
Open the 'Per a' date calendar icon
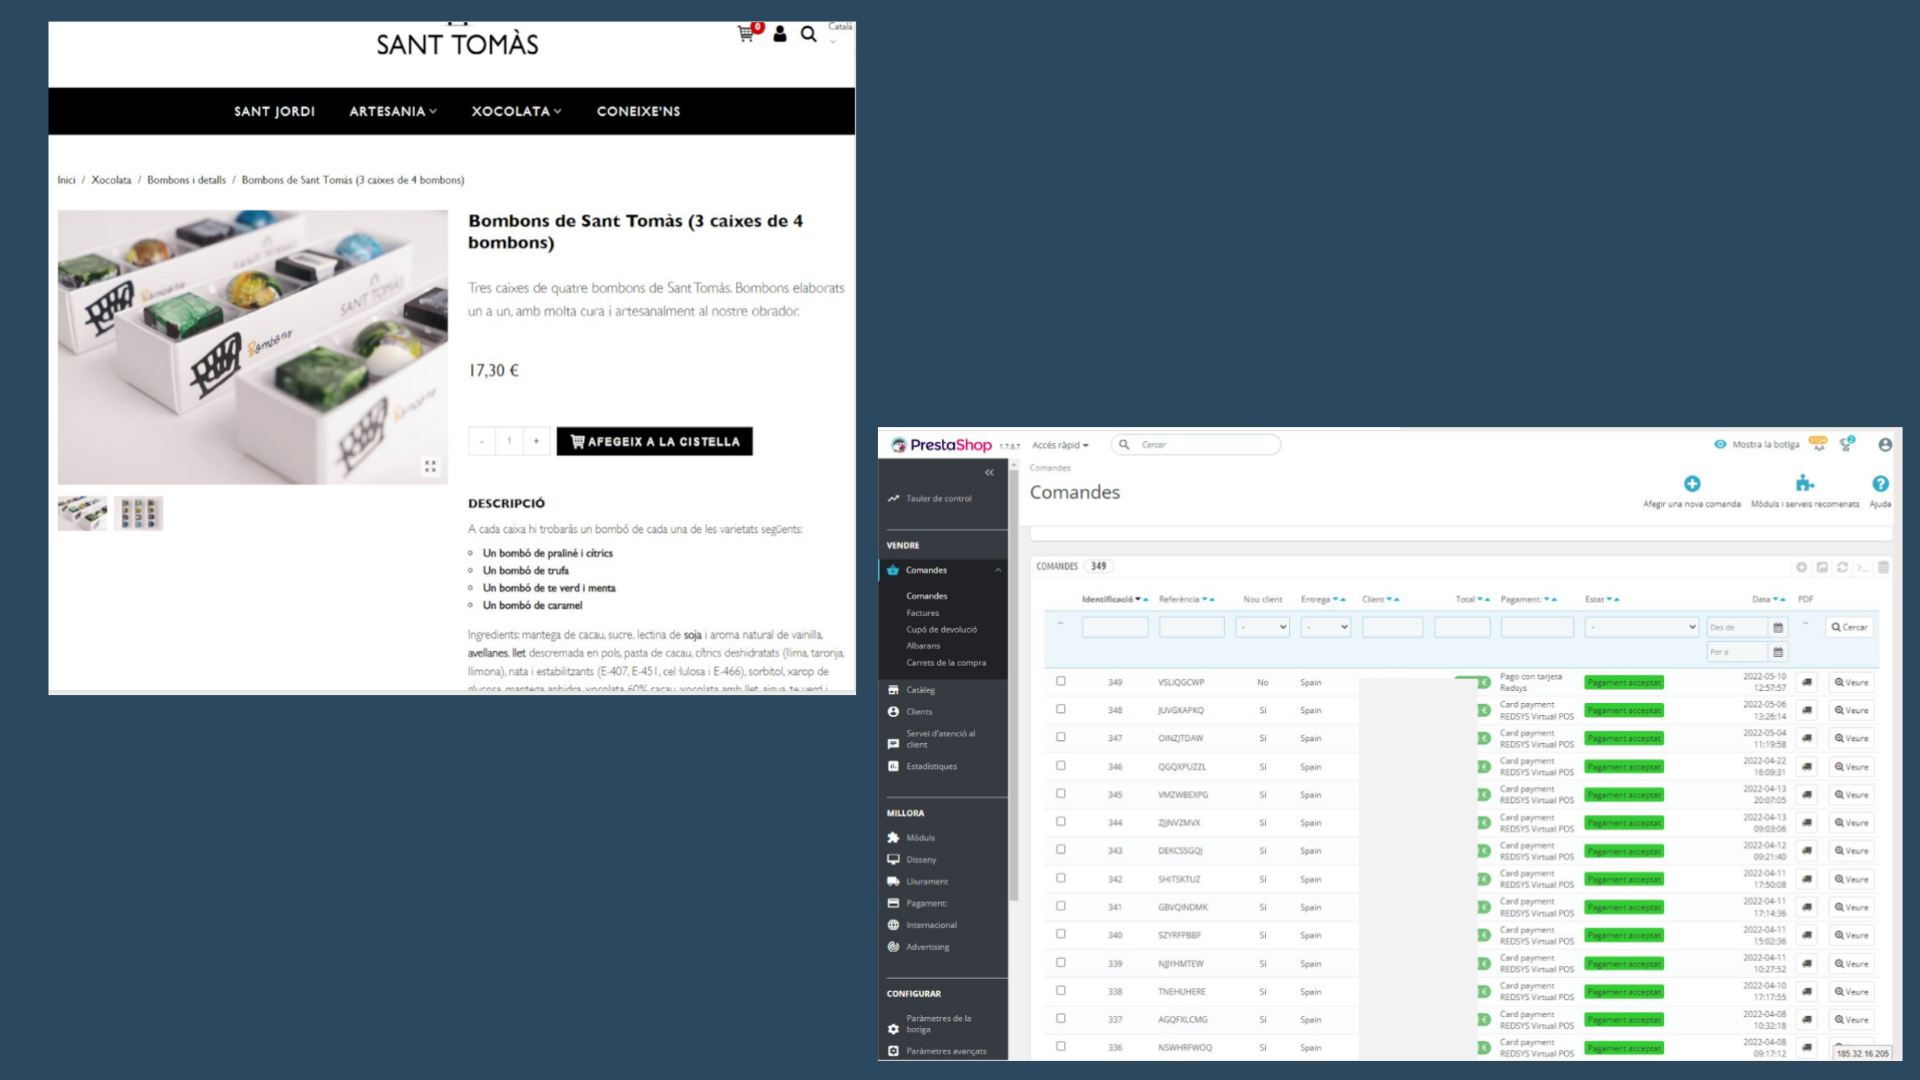click(x=1778, y=652)
